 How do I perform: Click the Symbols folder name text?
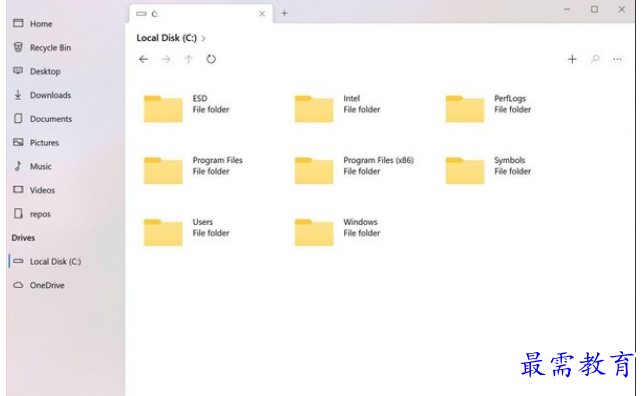[509, 160]
